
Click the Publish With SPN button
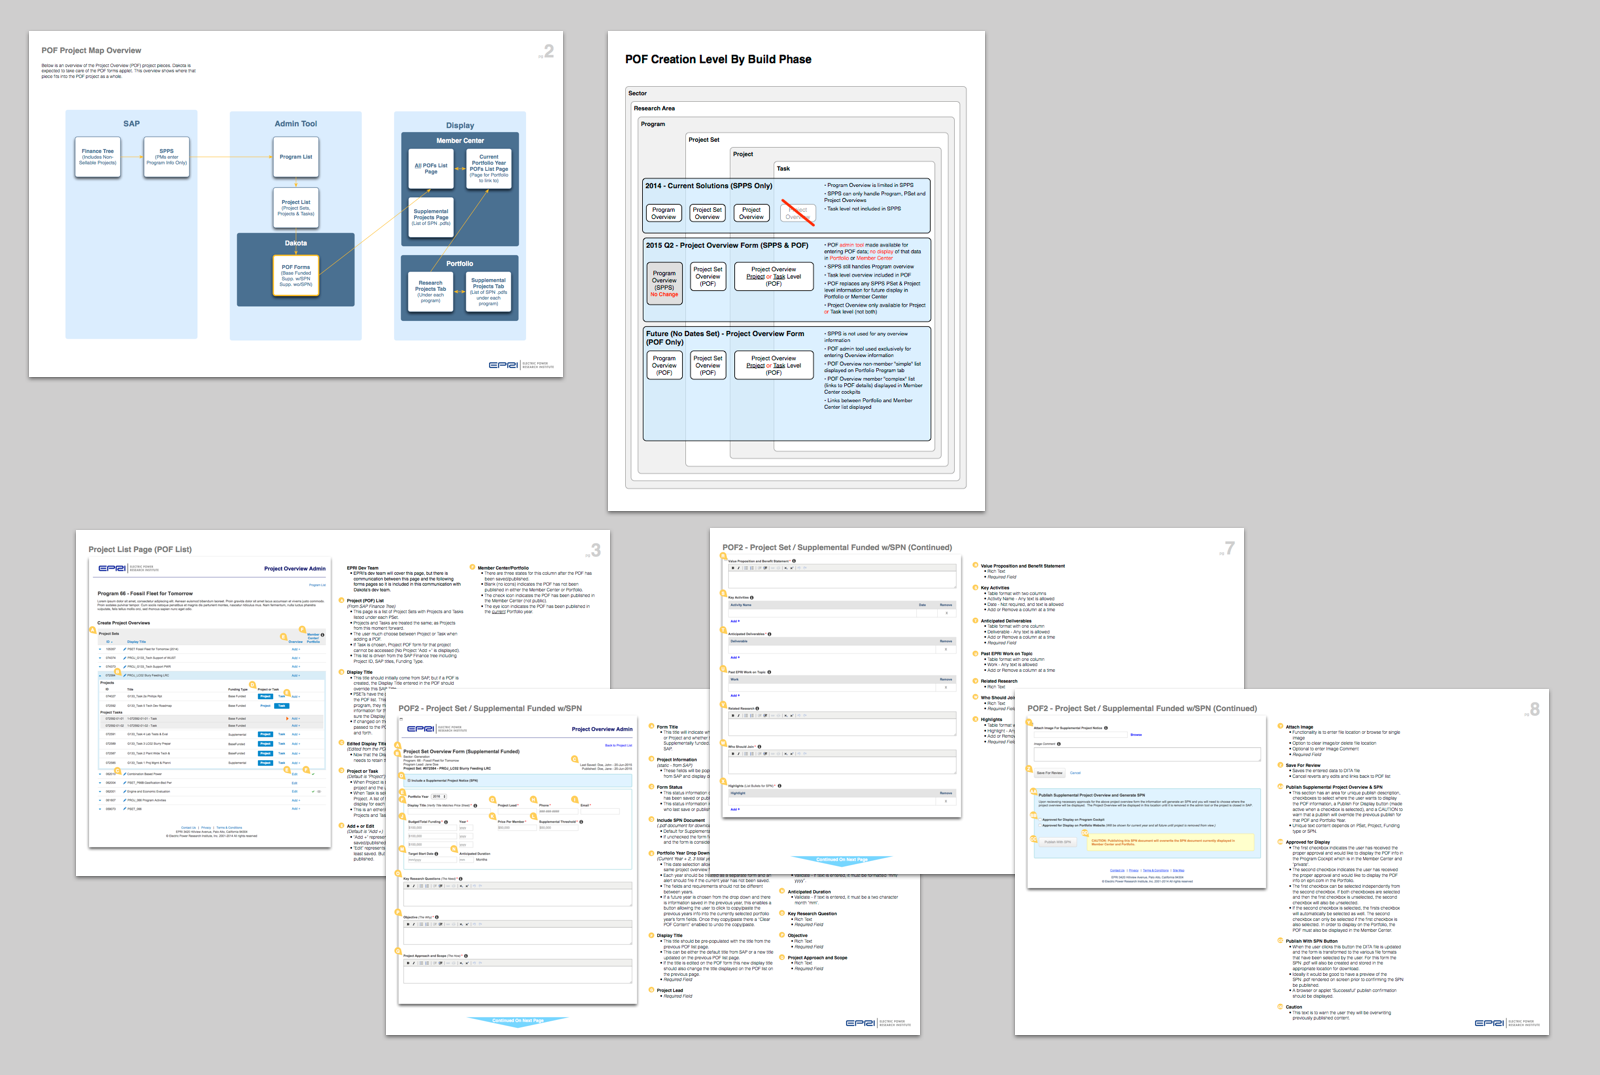point(1057,841)
